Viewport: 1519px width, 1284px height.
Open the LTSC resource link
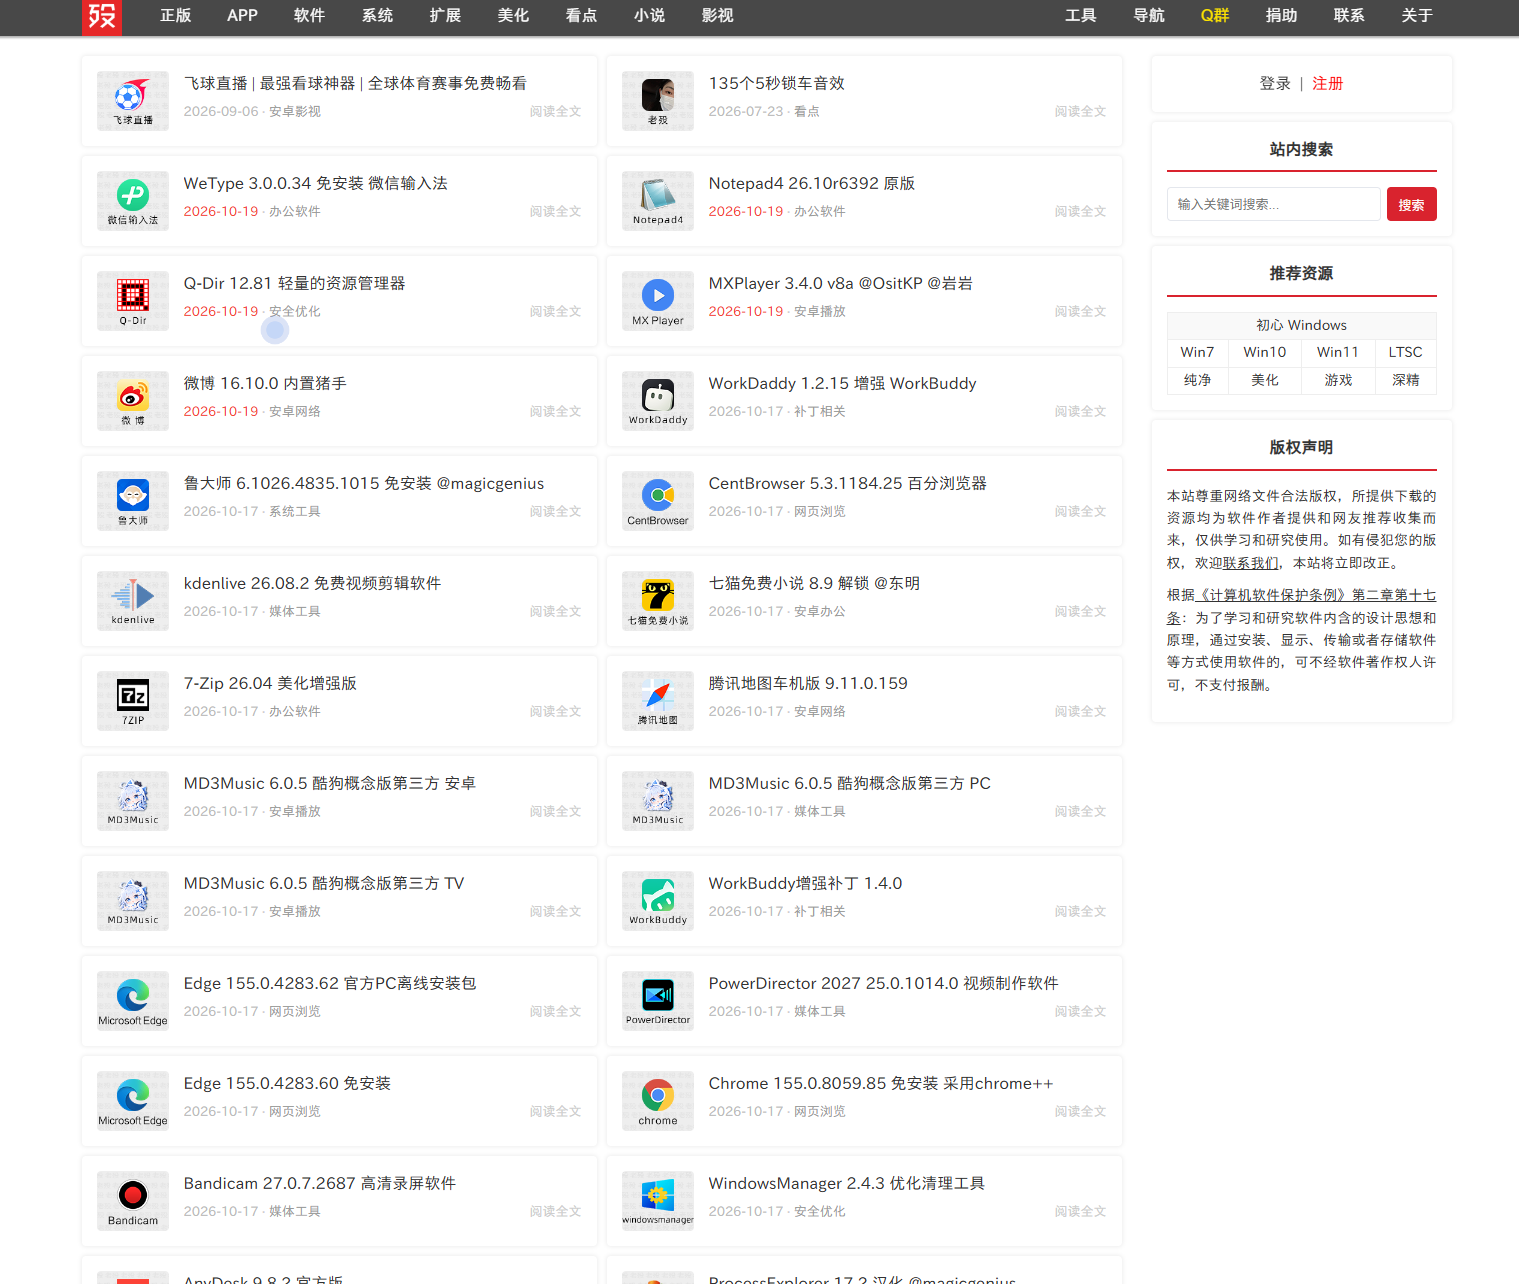pyautogui.click(x=1405, y=352)
